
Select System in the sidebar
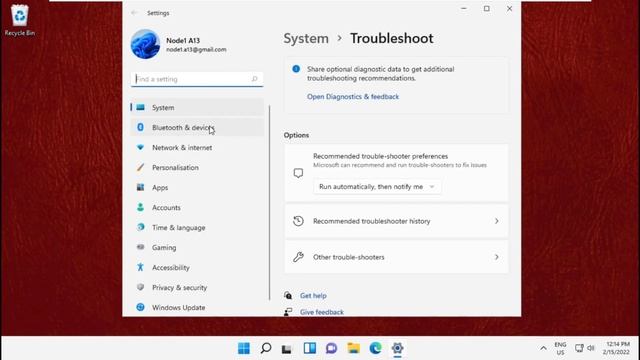pos(197,107)
